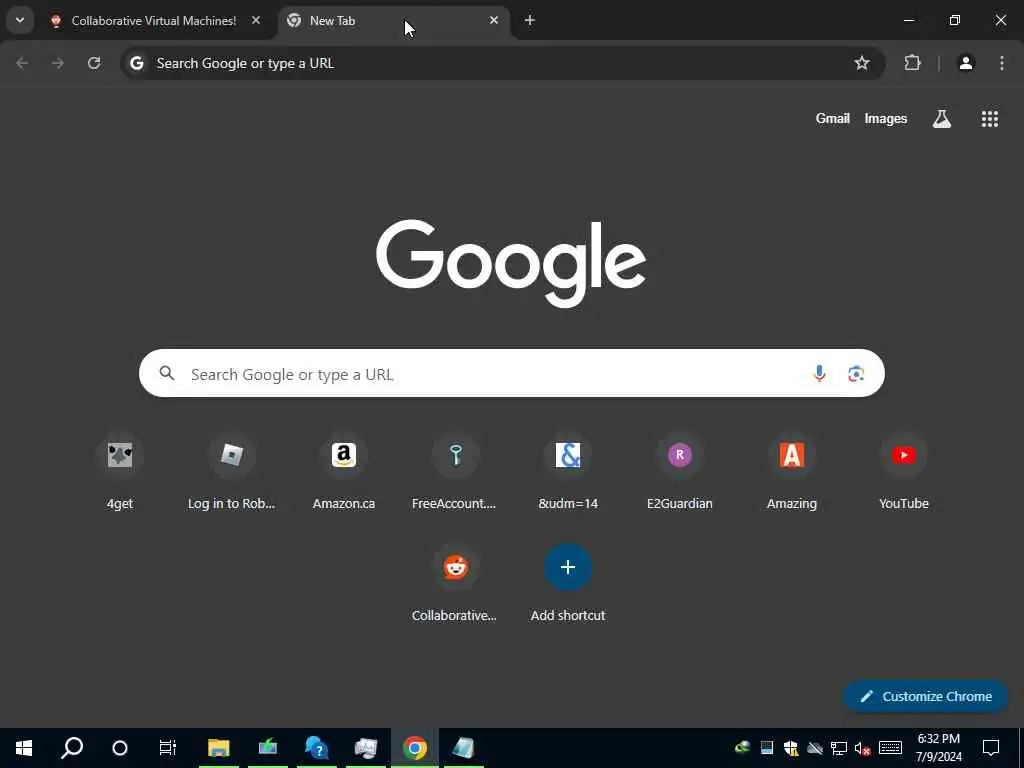Add a new shortcut
1024x768 pixels.
tap(568, 583)
